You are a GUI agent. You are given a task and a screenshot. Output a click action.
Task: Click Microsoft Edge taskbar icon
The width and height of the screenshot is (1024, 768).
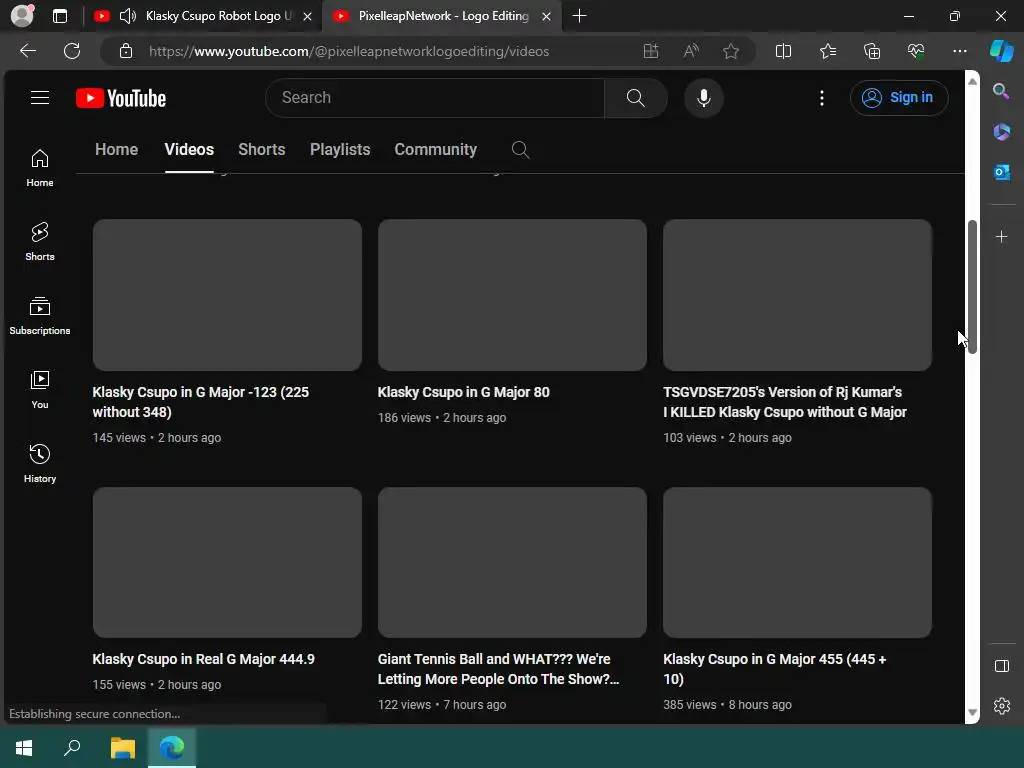click(172, 748)
